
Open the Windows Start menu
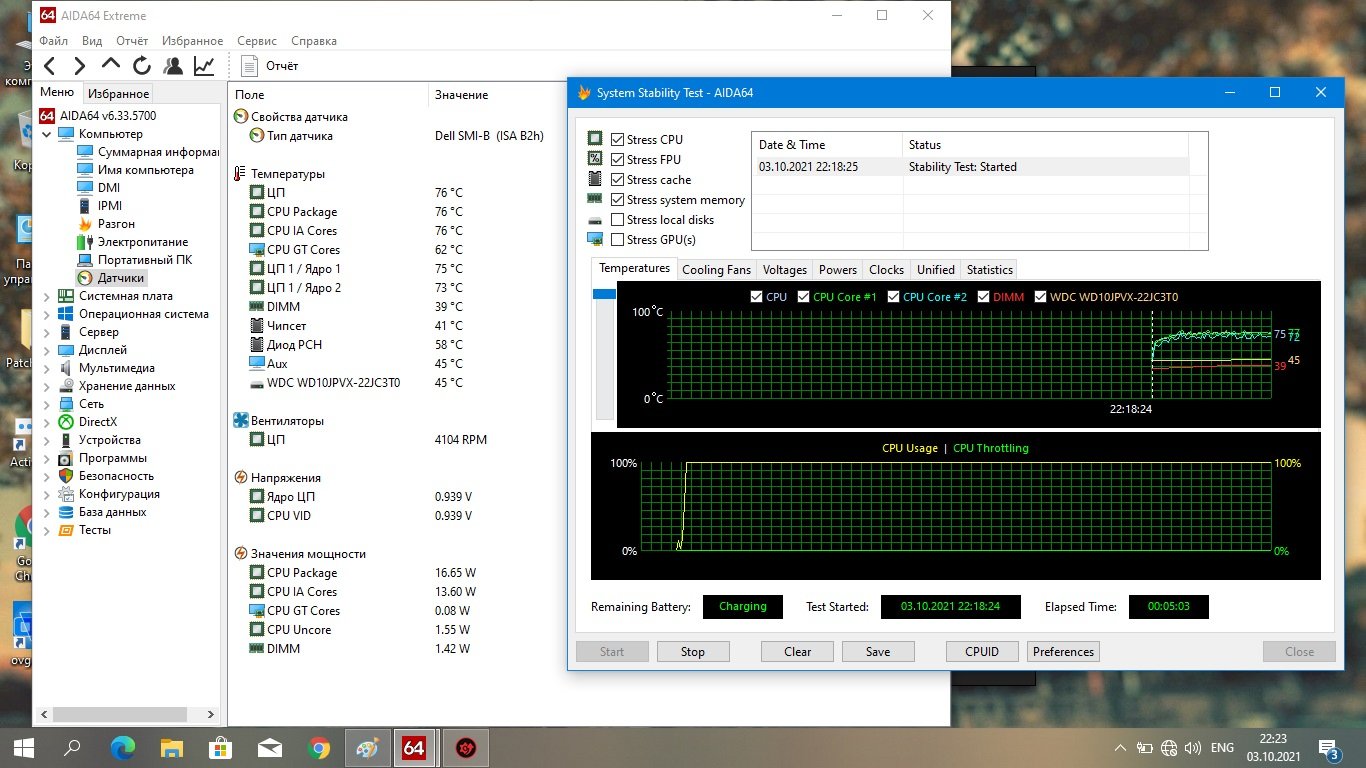[x=24, y=747]
